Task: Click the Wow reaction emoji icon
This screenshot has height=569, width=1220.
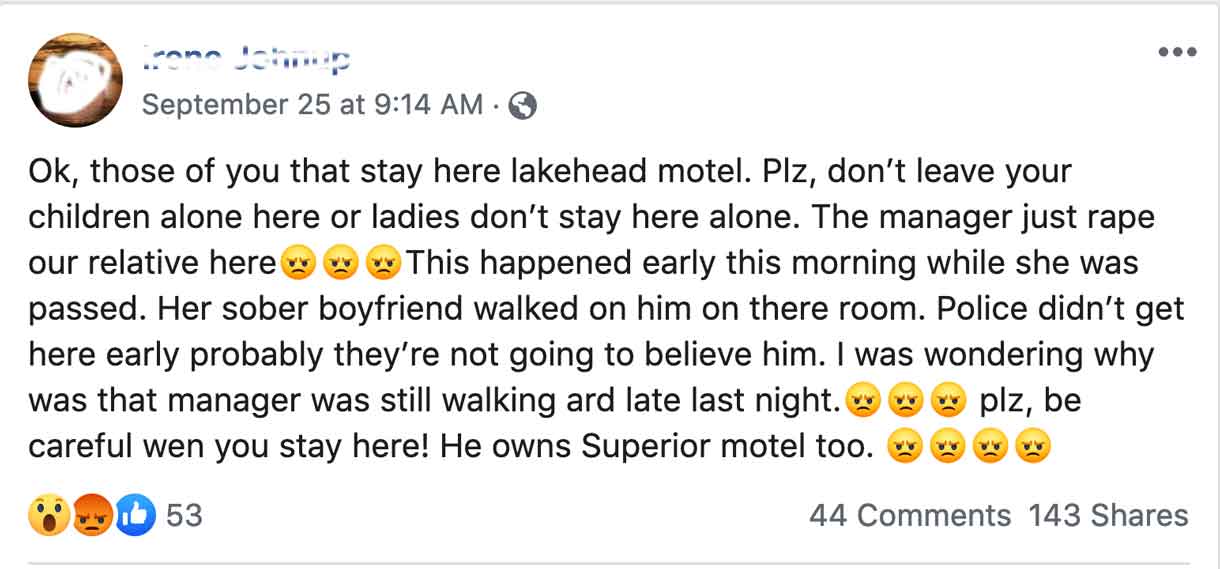Action: 48,516
